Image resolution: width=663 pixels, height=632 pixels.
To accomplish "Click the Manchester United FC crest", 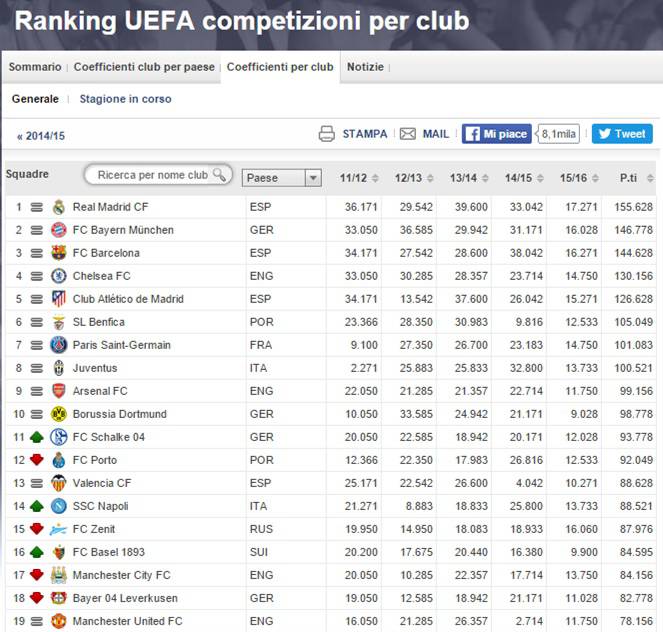I will click(x=59, y=621).
